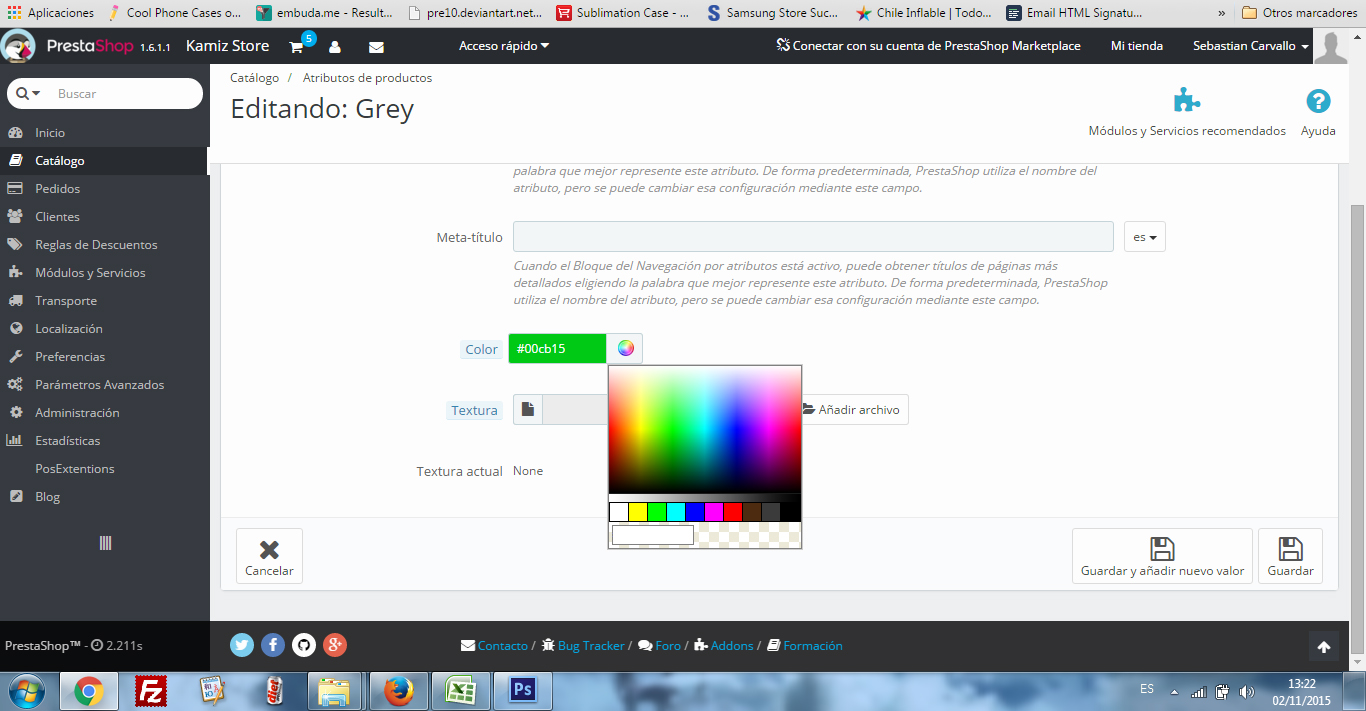
Task: Open Sebastian Carvallo account dropdown
Action: 1250,46
